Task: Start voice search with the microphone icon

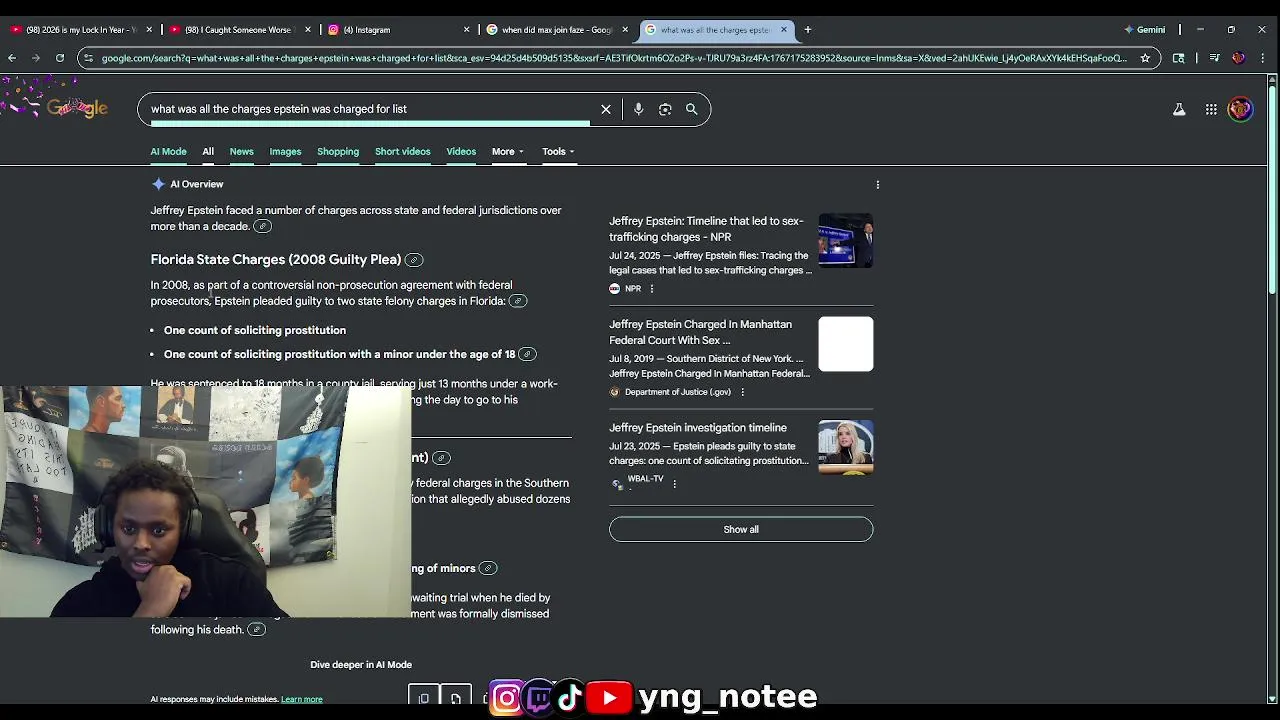Action: [638, 109]
